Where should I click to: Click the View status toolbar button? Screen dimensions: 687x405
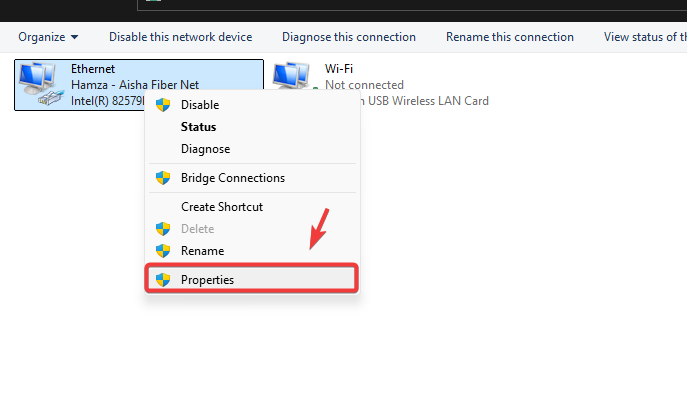tap(644, 37)
